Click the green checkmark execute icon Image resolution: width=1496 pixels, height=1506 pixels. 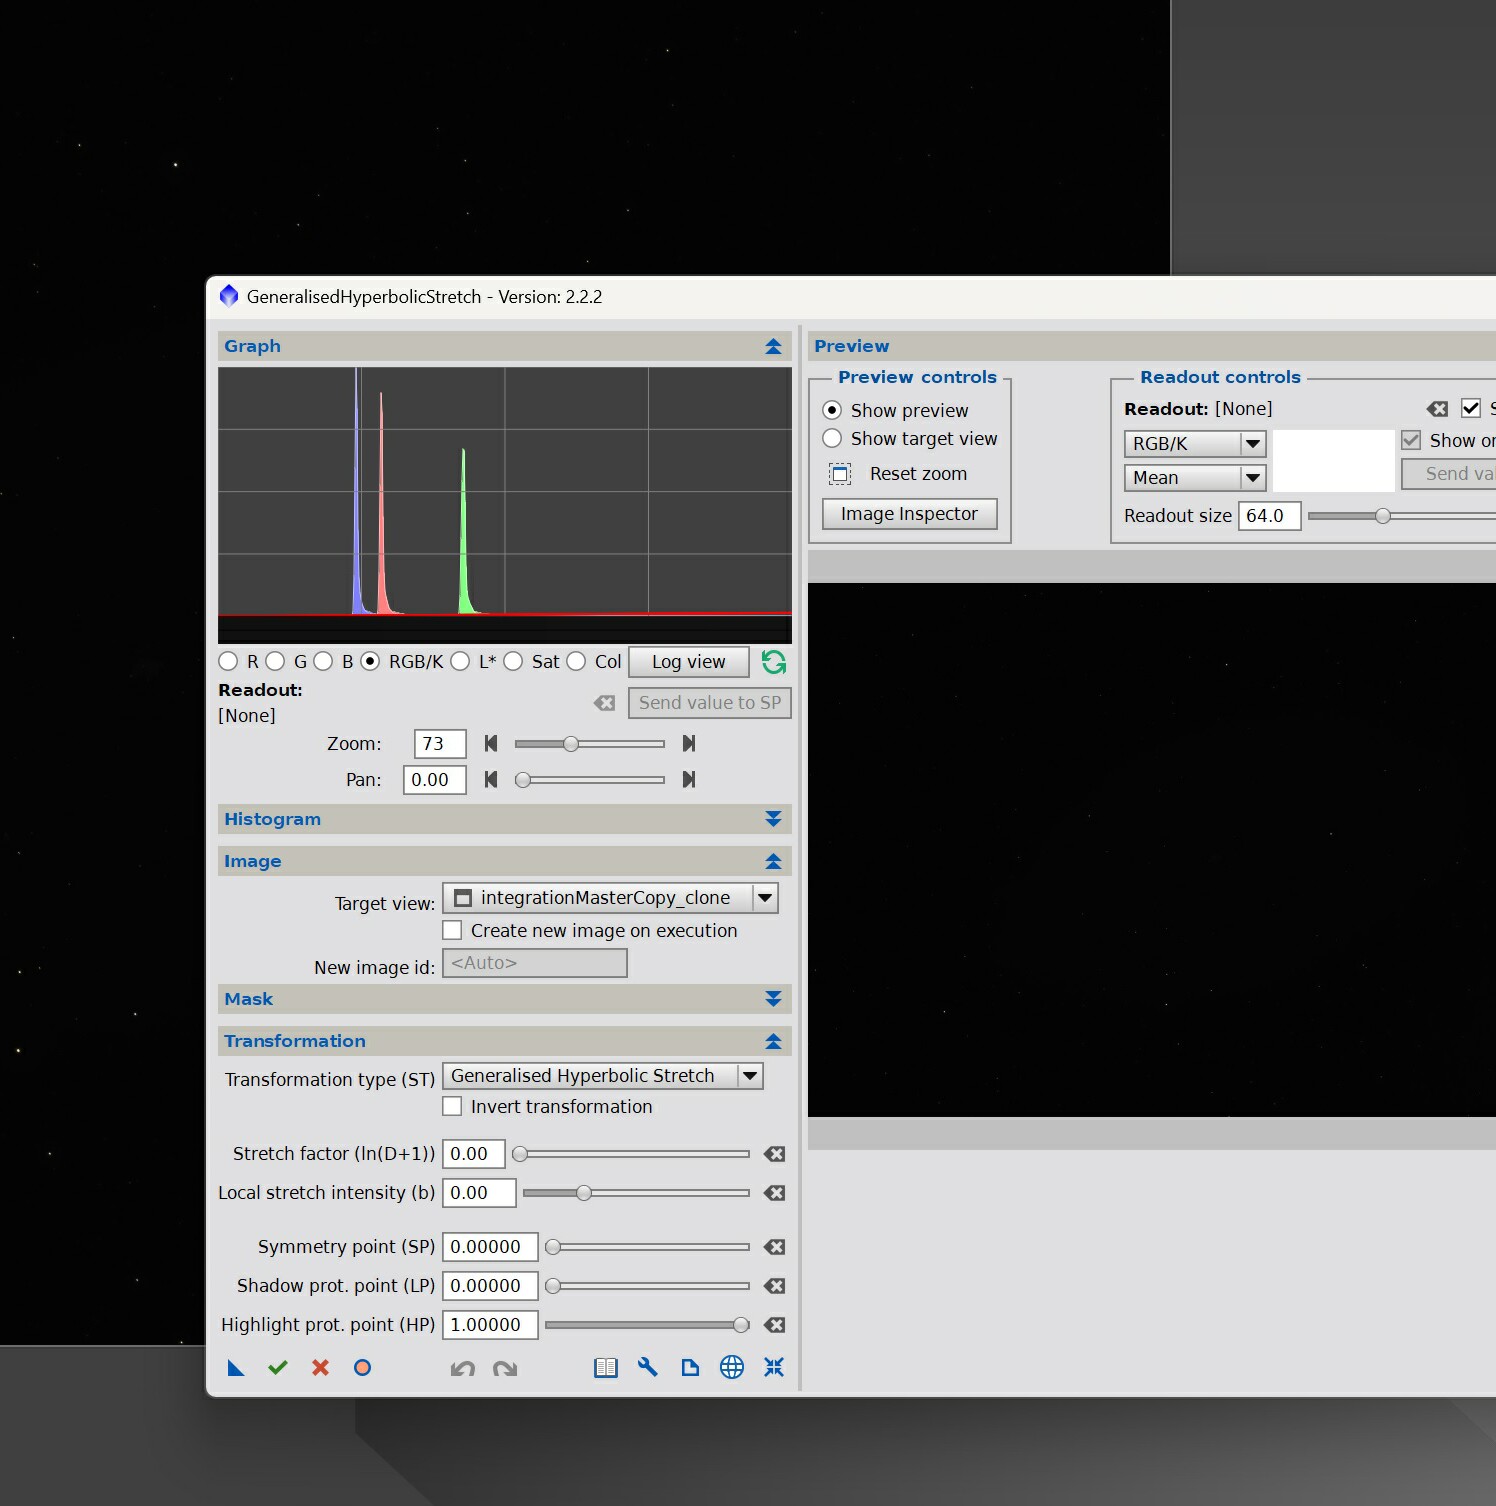tap(278, 1368)
